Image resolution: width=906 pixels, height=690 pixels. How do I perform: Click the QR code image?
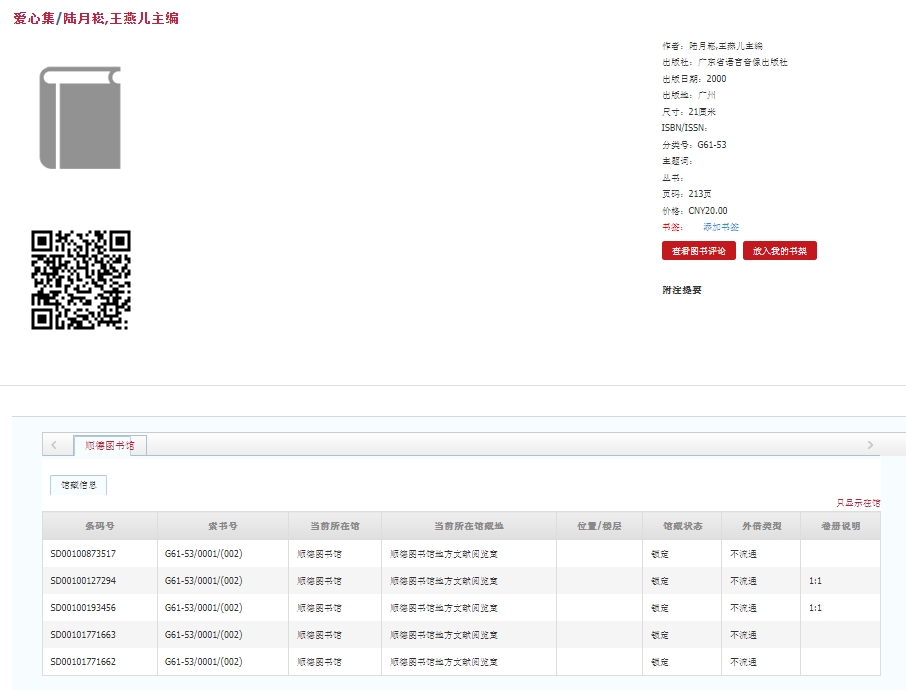tap(81, 280)
